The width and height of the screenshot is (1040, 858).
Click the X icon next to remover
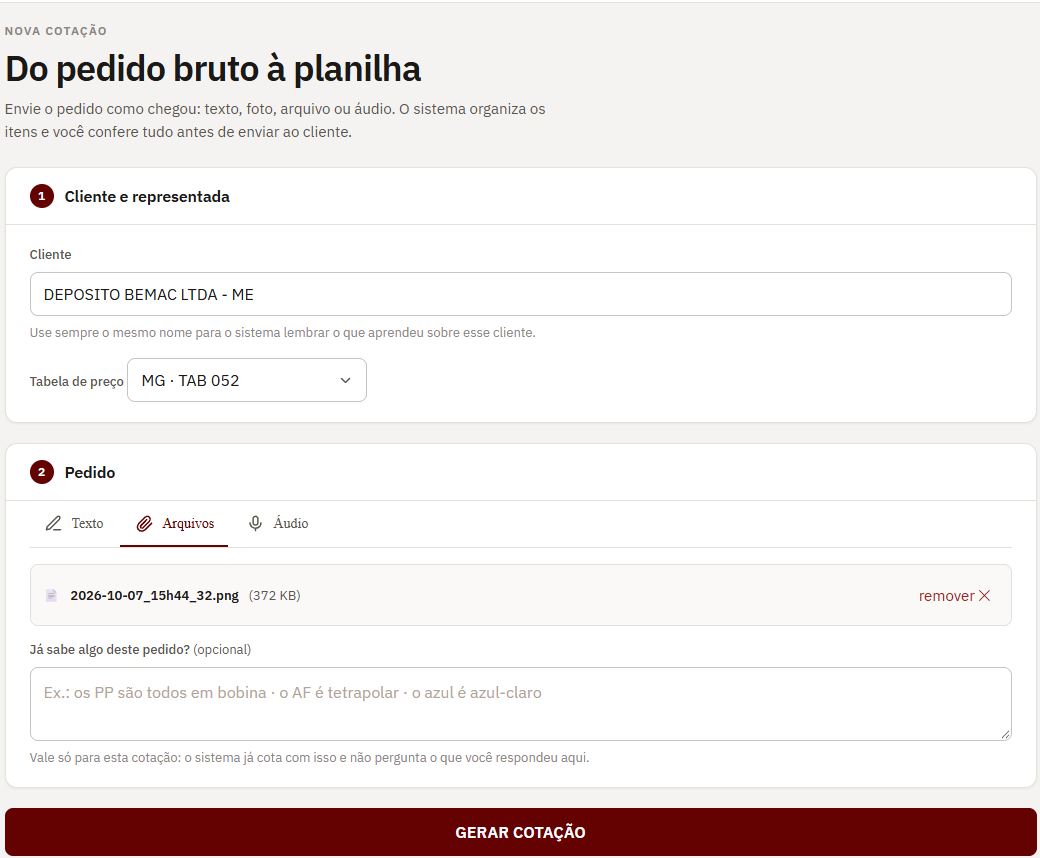click(x=984, y=595)
